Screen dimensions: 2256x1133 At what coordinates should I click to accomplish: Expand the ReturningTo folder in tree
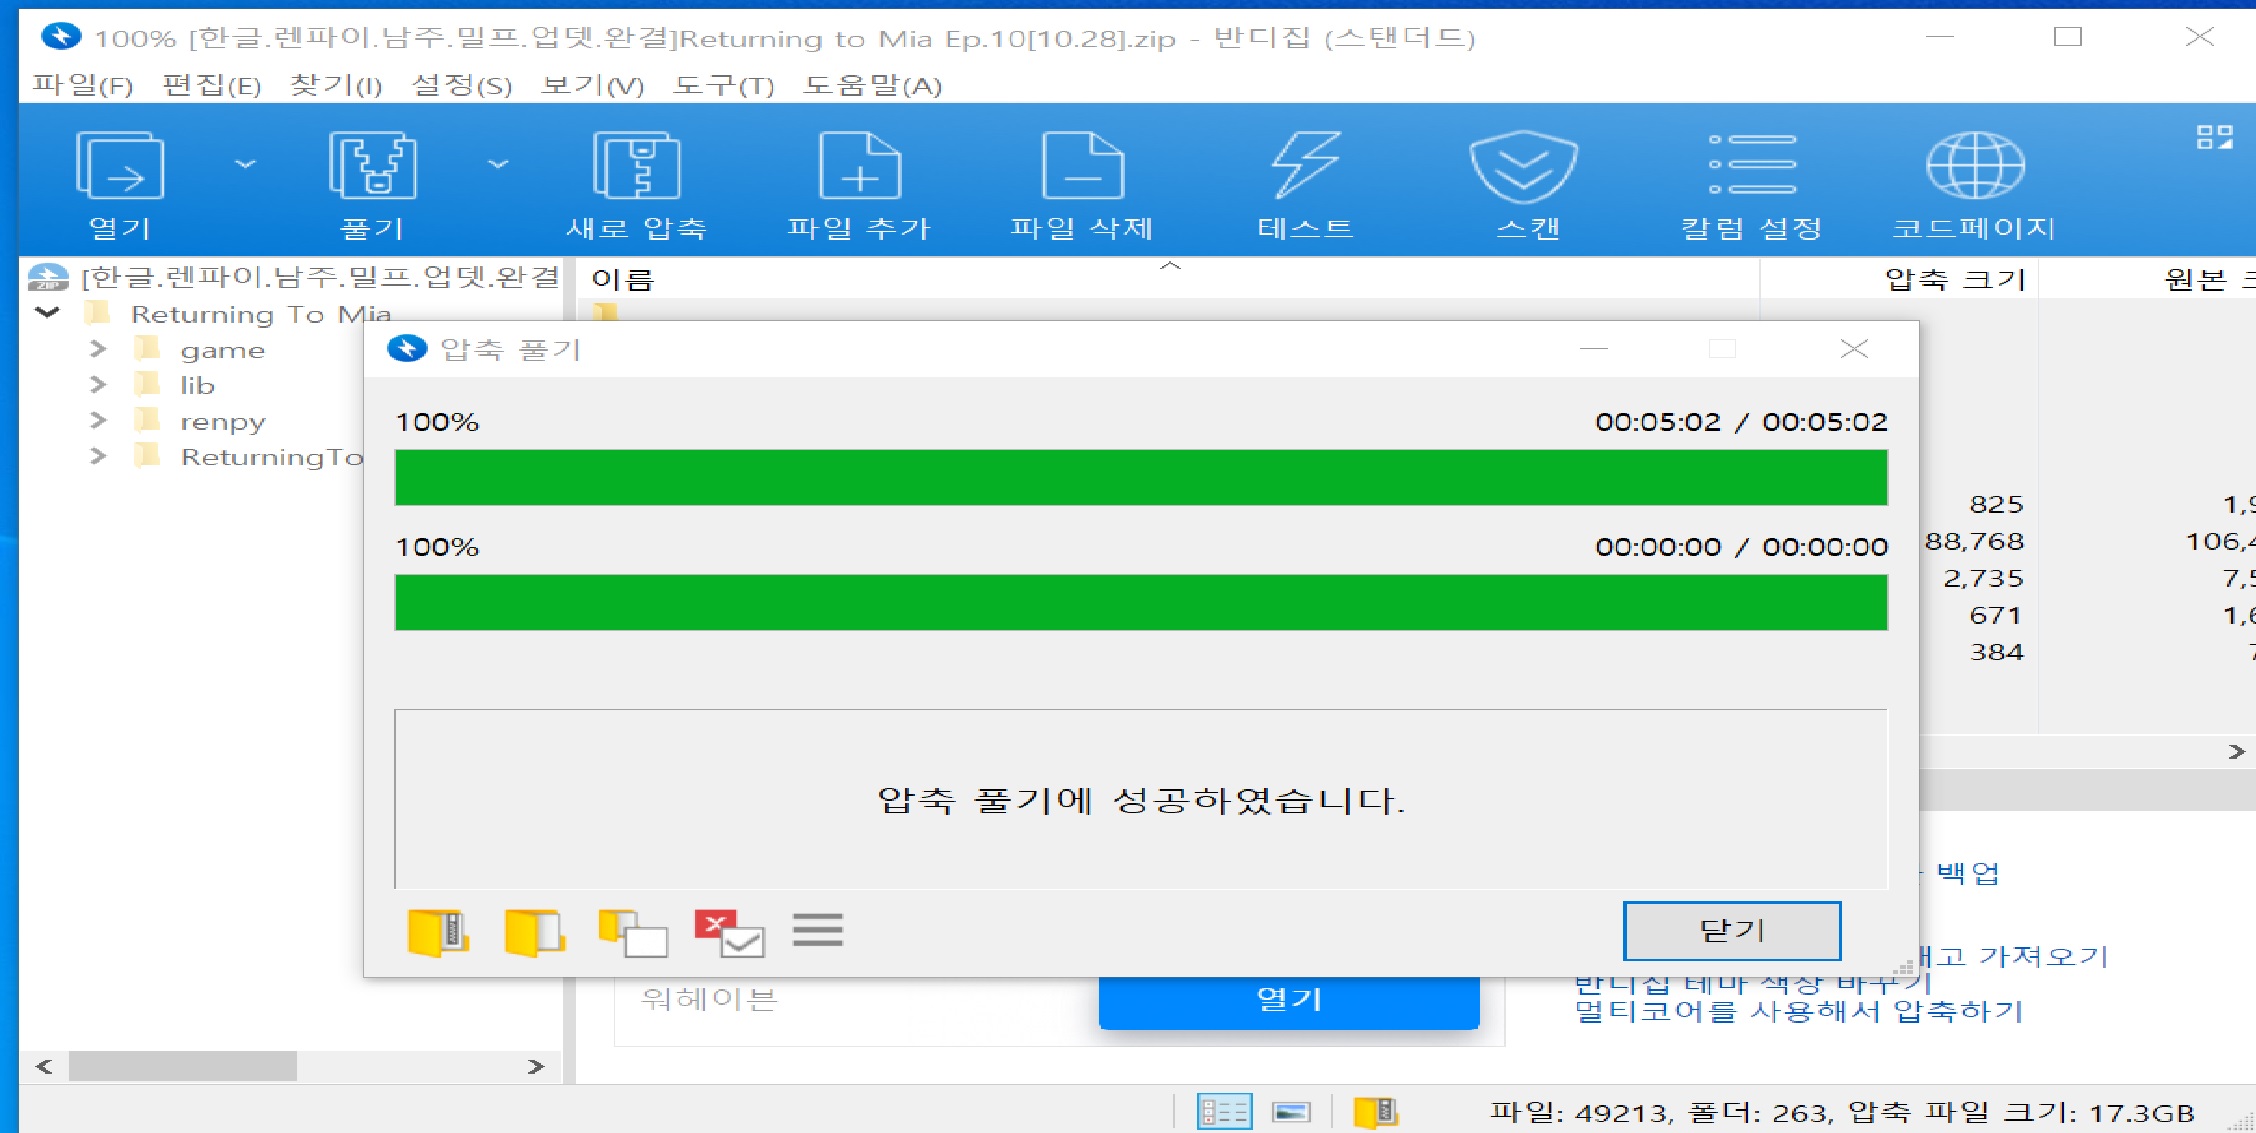[x=97, y=456]
